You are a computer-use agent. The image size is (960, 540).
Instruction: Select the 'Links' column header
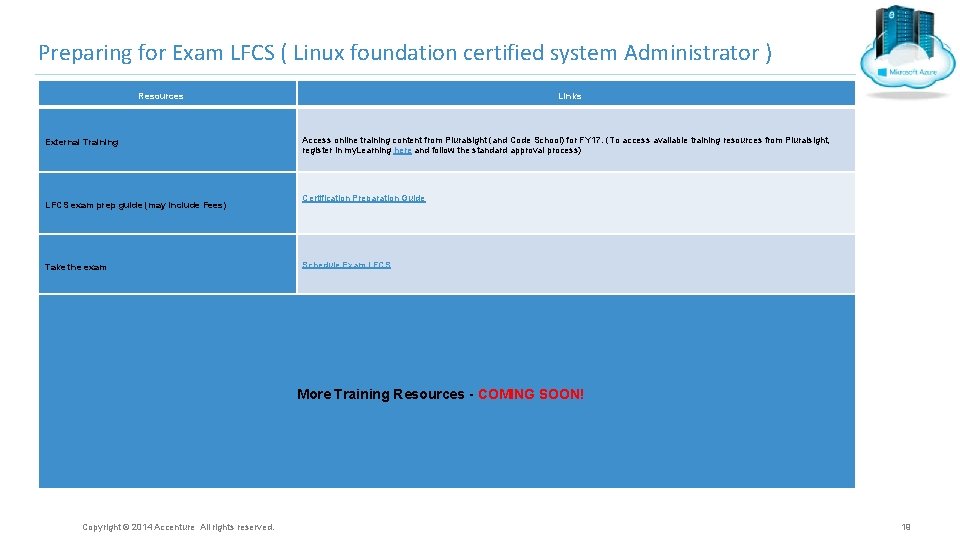tap(569, 96)
